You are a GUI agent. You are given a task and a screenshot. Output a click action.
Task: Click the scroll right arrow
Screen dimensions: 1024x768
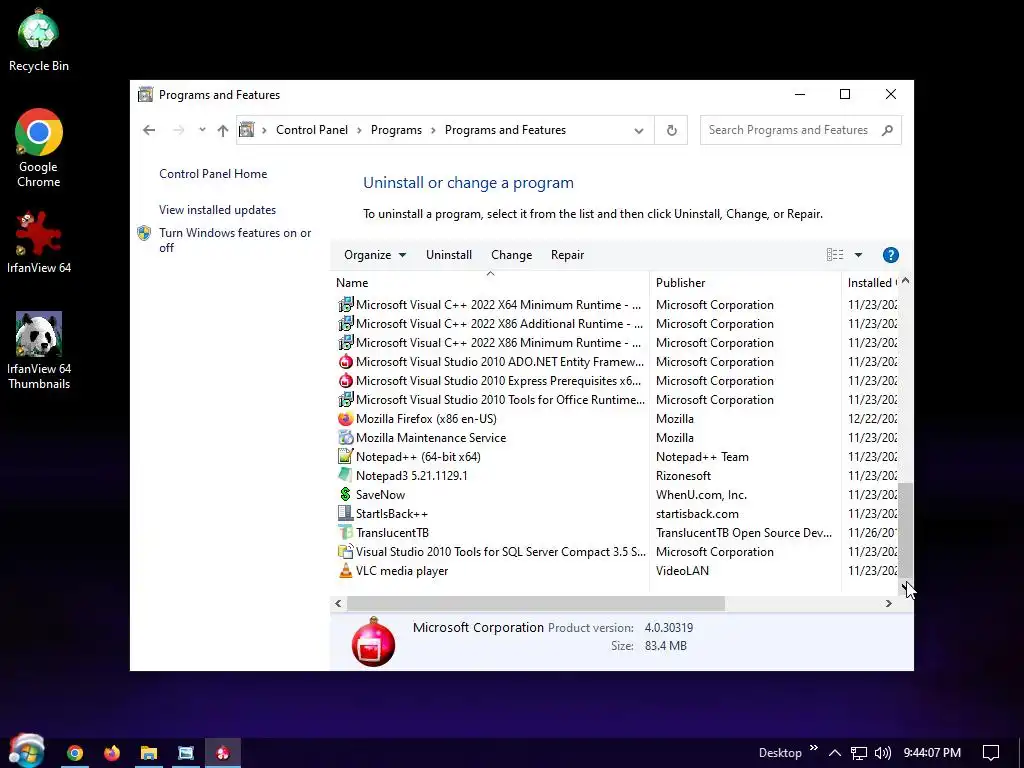[x=888, y=603]
